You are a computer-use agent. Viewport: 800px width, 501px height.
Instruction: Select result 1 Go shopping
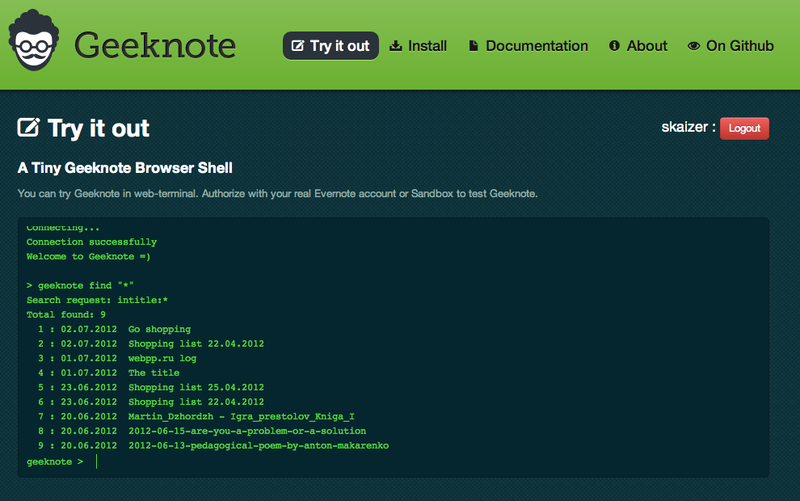coord(114,329)
